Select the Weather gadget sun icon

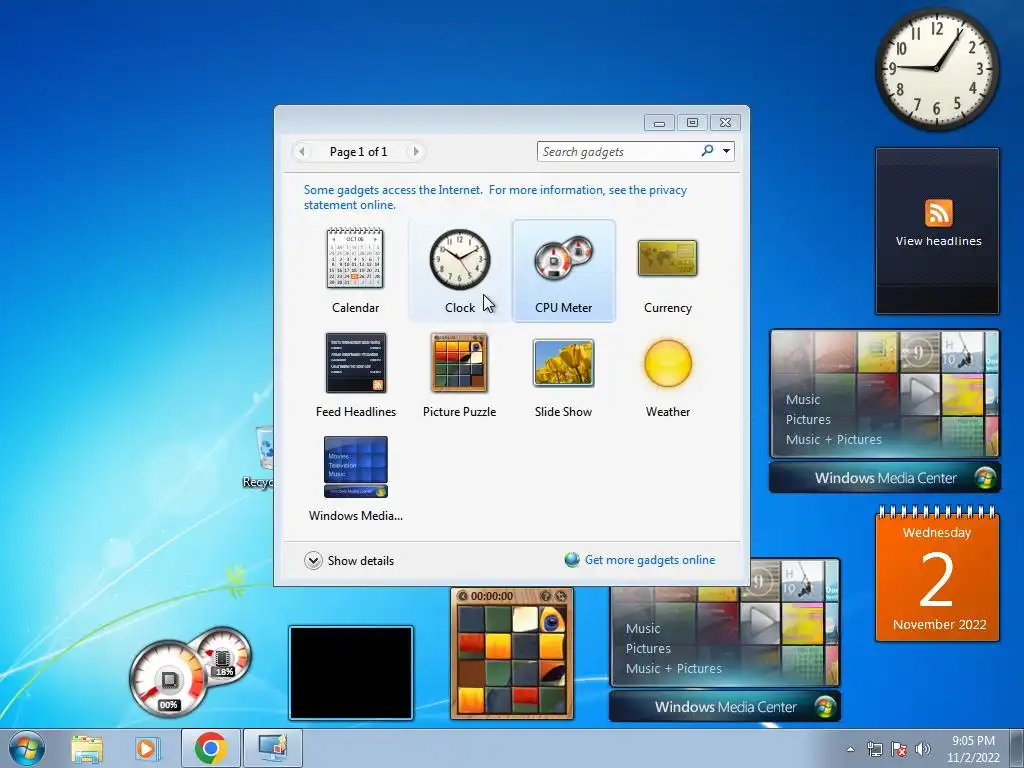pos(667,363)
